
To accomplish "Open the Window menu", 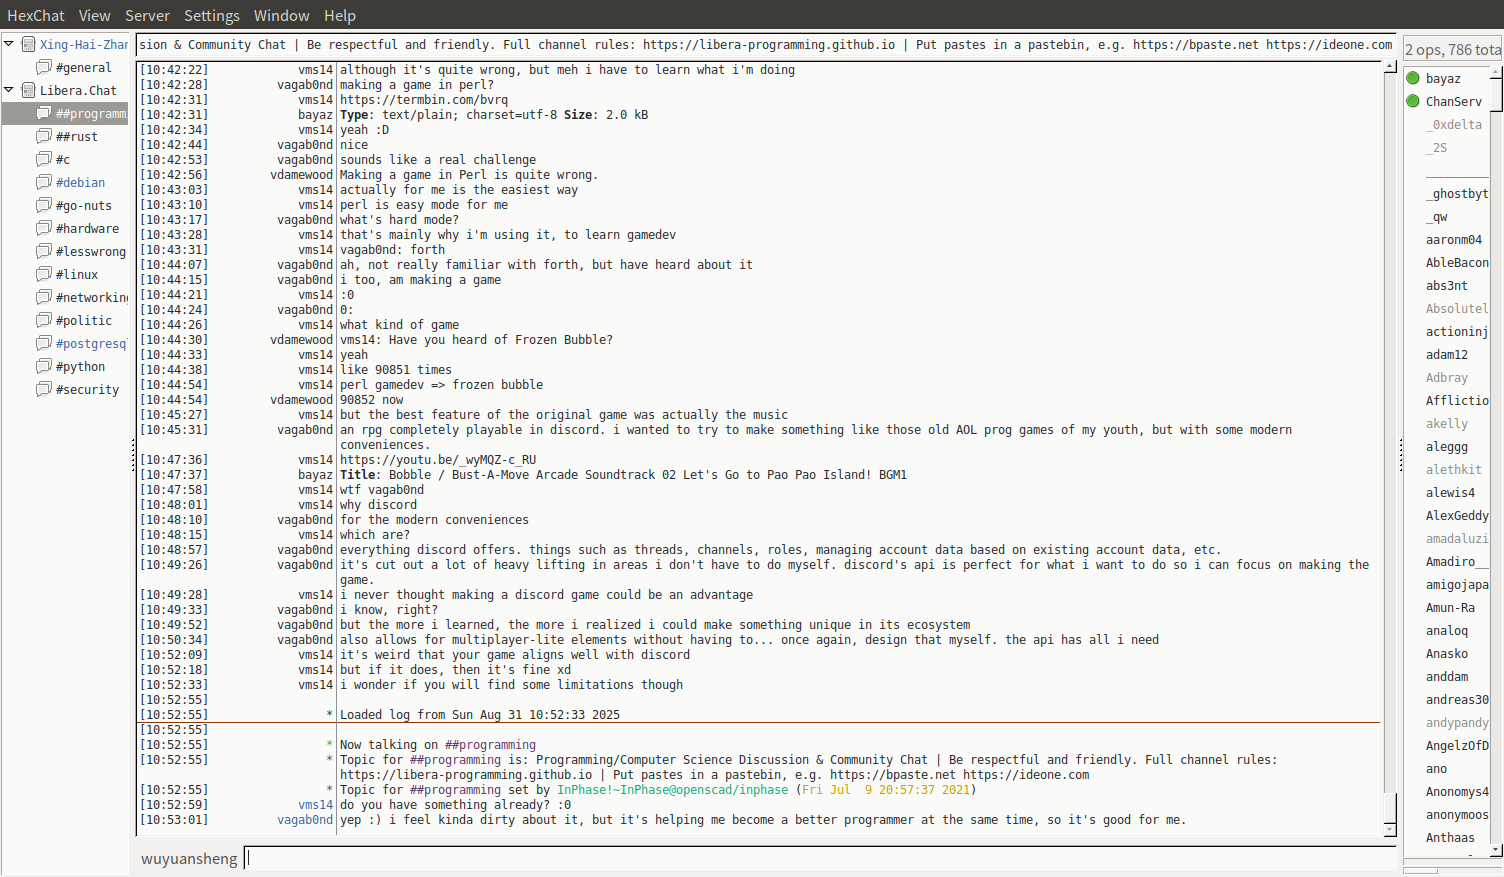I will (281, 15).
